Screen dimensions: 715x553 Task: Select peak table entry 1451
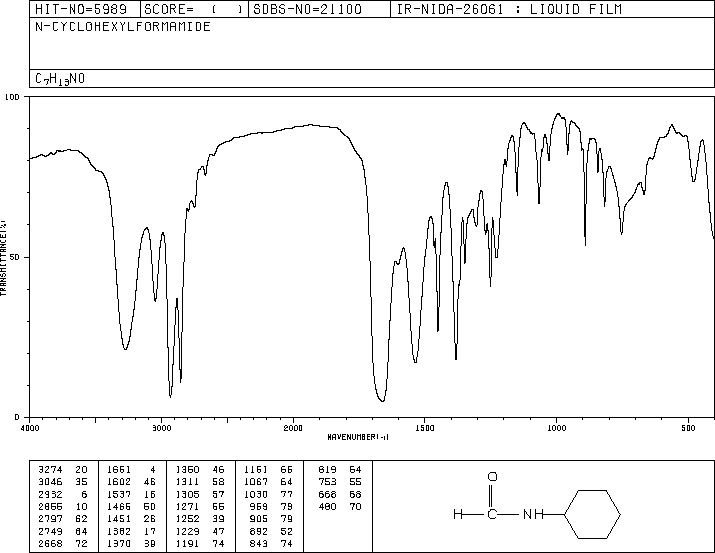119,519
